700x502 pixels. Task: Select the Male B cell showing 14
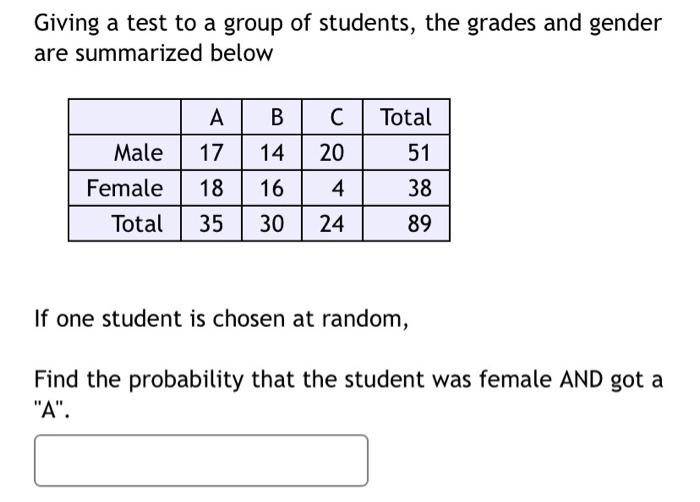[272, 152]
